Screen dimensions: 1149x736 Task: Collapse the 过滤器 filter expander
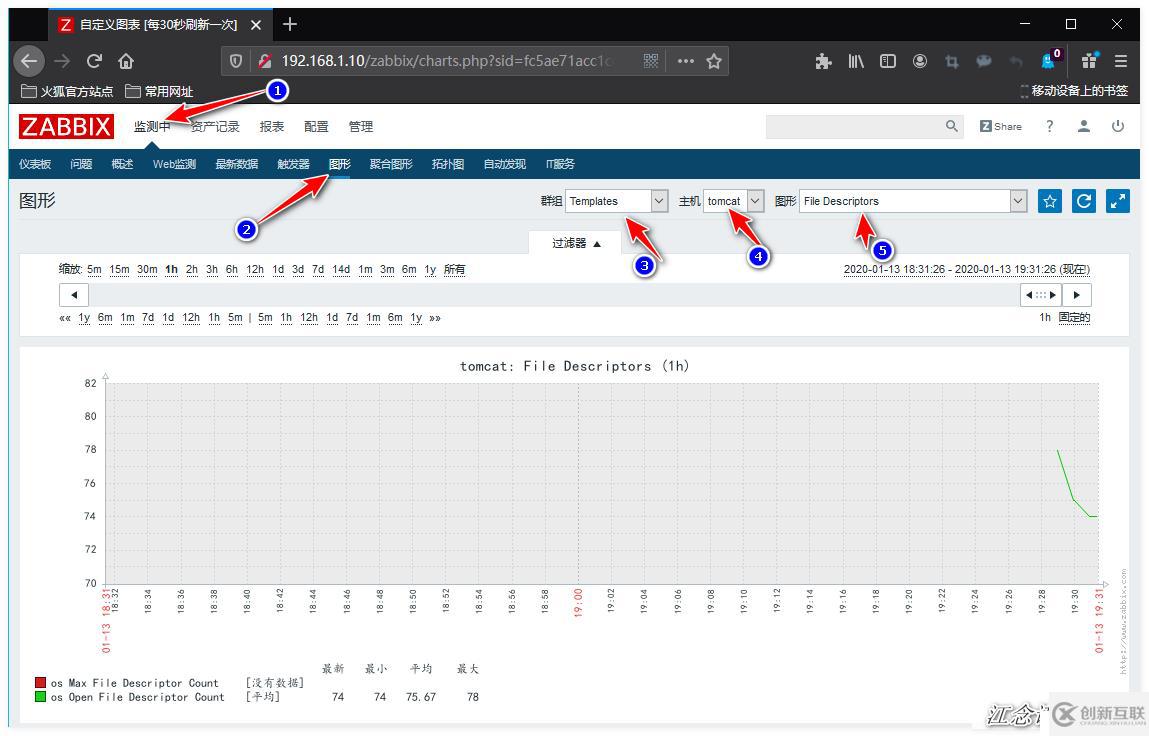576,243
